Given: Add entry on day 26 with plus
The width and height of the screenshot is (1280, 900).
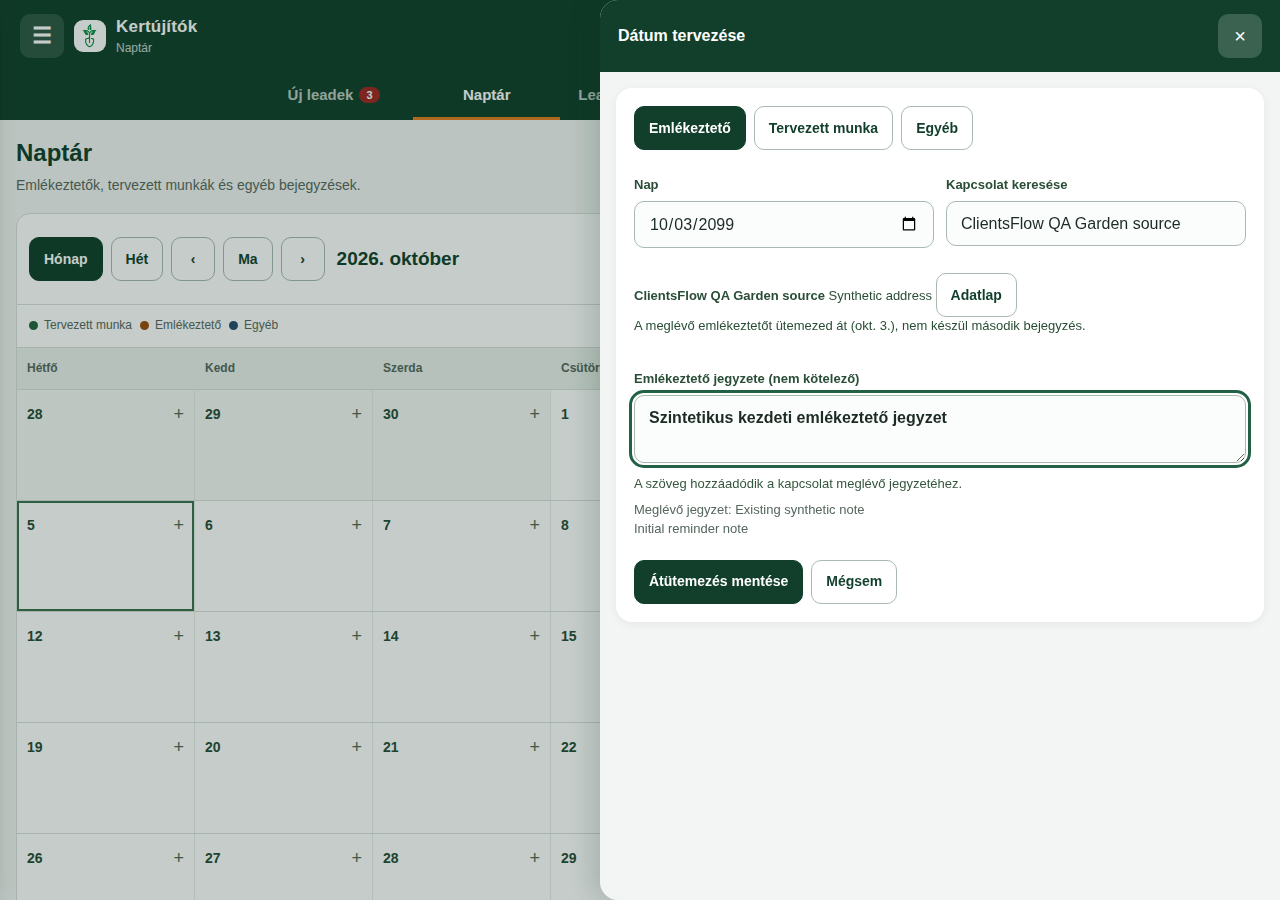Looking at the screenshot, I should (x=179, y=857).
